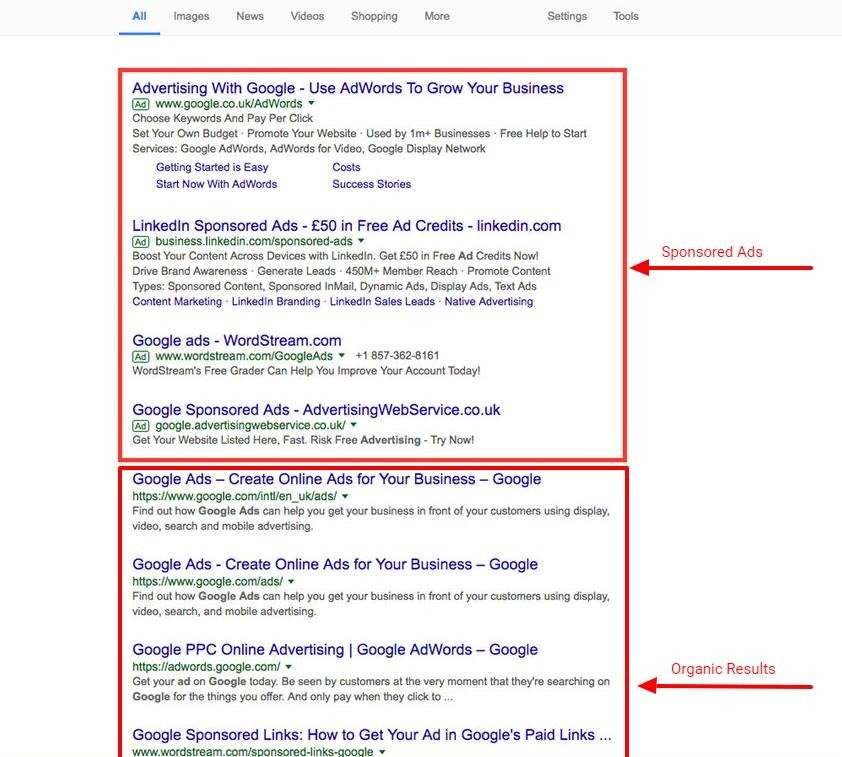Expand dropdown arrow after google.advertisingwebservice.co.uk/
This screenshot has height=757, width=842.
pos(354,425)
